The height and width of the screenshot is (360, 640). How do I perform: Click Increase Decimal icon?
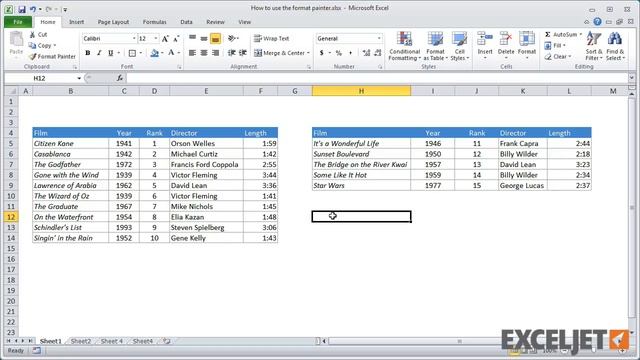[366, 53]
